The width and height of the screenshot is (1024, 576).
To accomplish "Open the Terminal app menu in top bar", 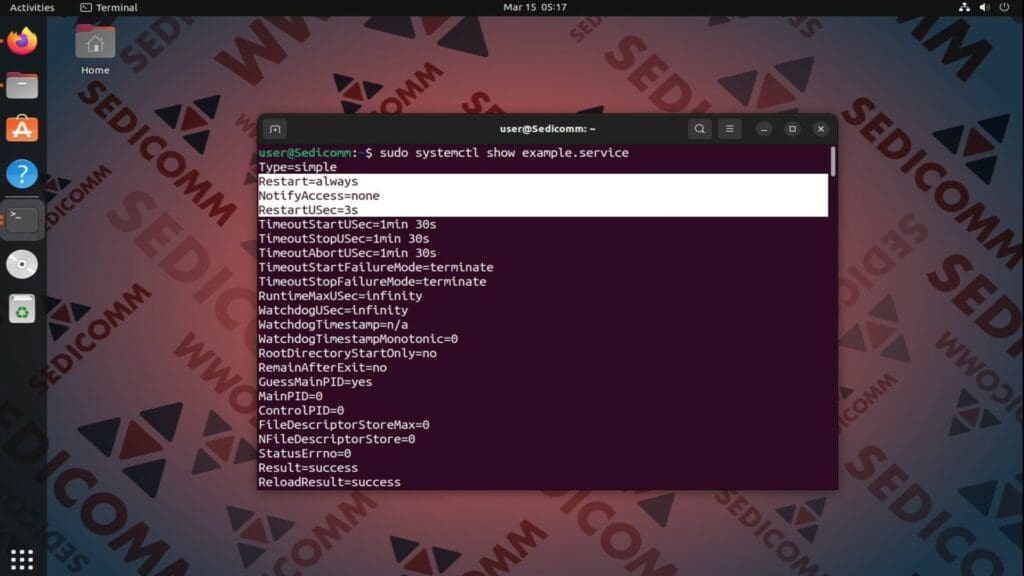I will pyautogui.click(x=108, y=7).
